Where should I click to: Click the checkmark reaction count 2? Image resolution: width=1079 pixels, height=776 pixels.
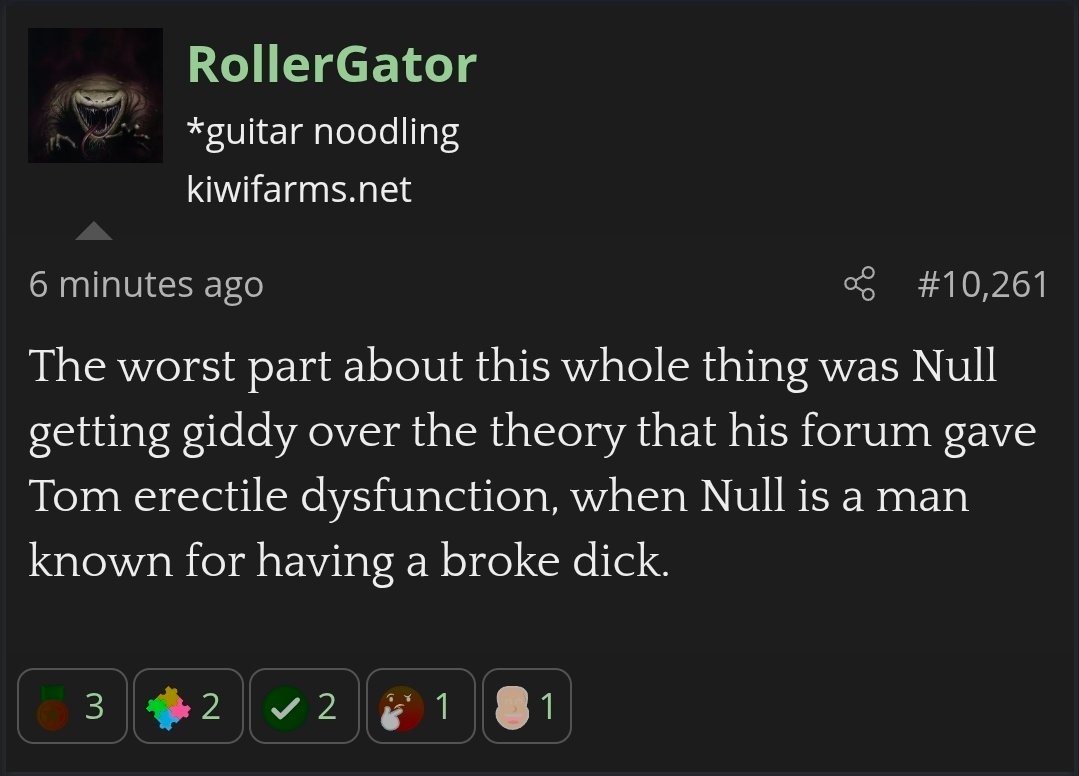coord(326,707)
